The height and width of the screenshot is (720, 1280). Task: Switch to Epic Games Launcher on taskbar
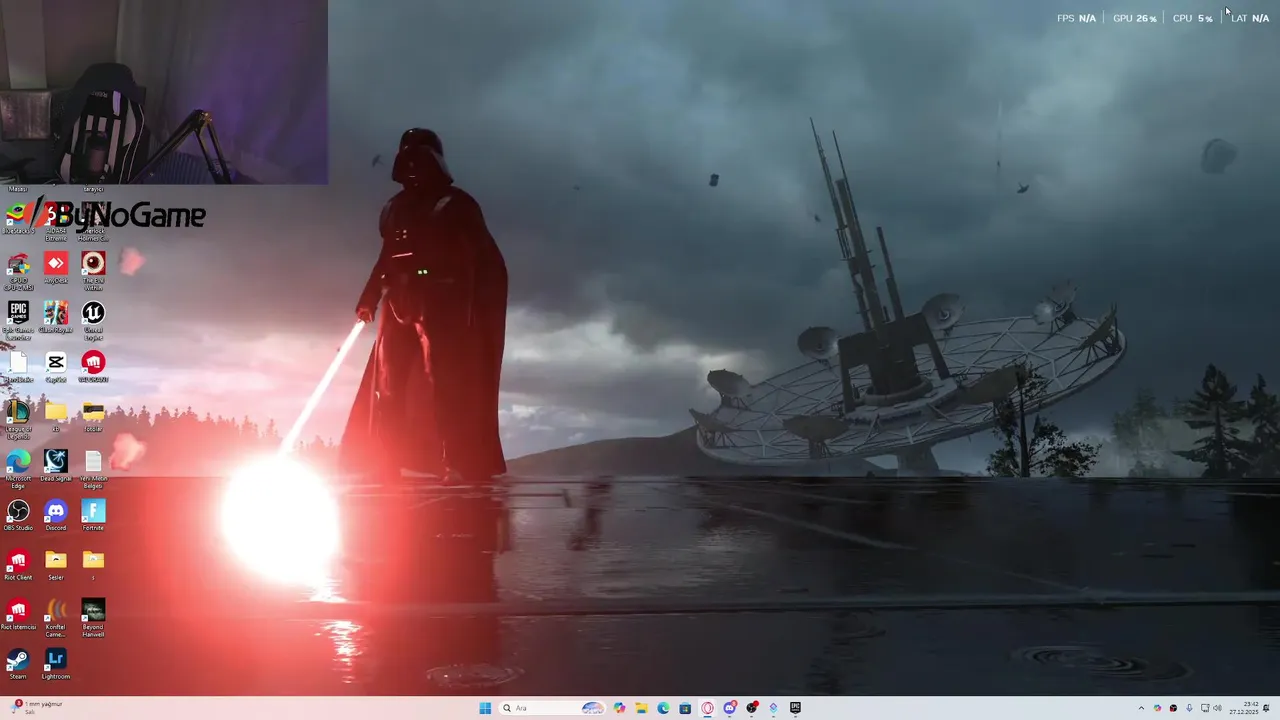point(795,708)
